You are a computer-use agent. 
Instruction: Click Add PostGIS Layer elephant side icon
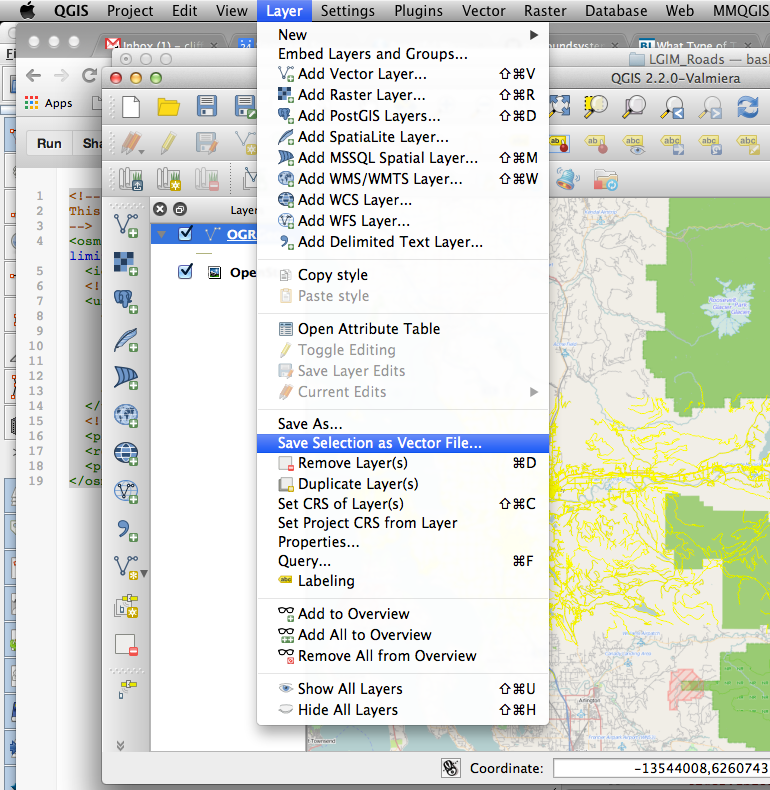tap(126, 301)
